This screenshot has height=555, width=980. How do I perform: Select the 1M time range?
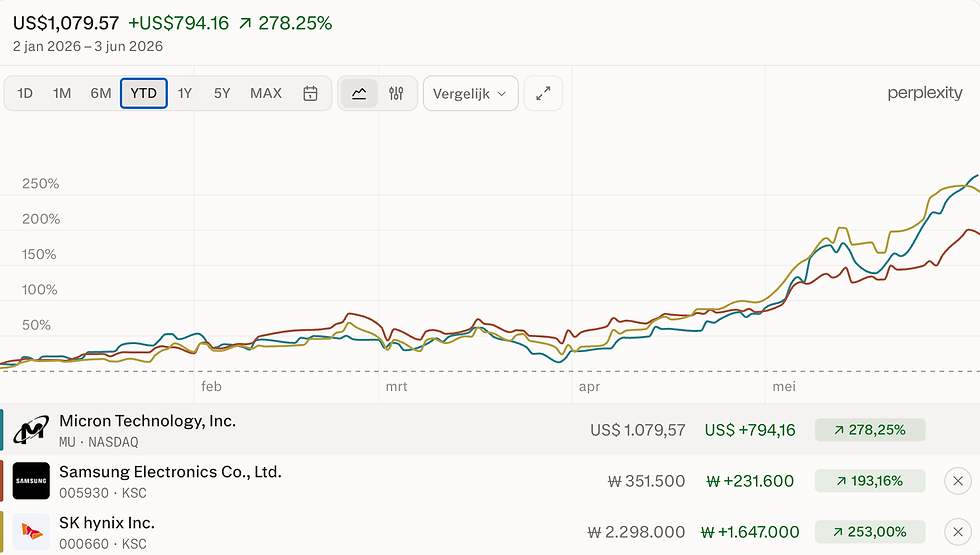(x=62, y=93)
